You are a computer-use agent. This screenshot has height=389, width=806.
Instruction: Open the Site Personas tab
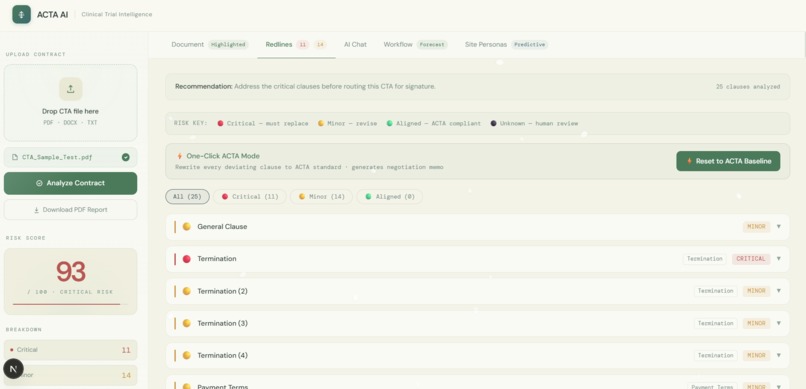tap(506, 45)
